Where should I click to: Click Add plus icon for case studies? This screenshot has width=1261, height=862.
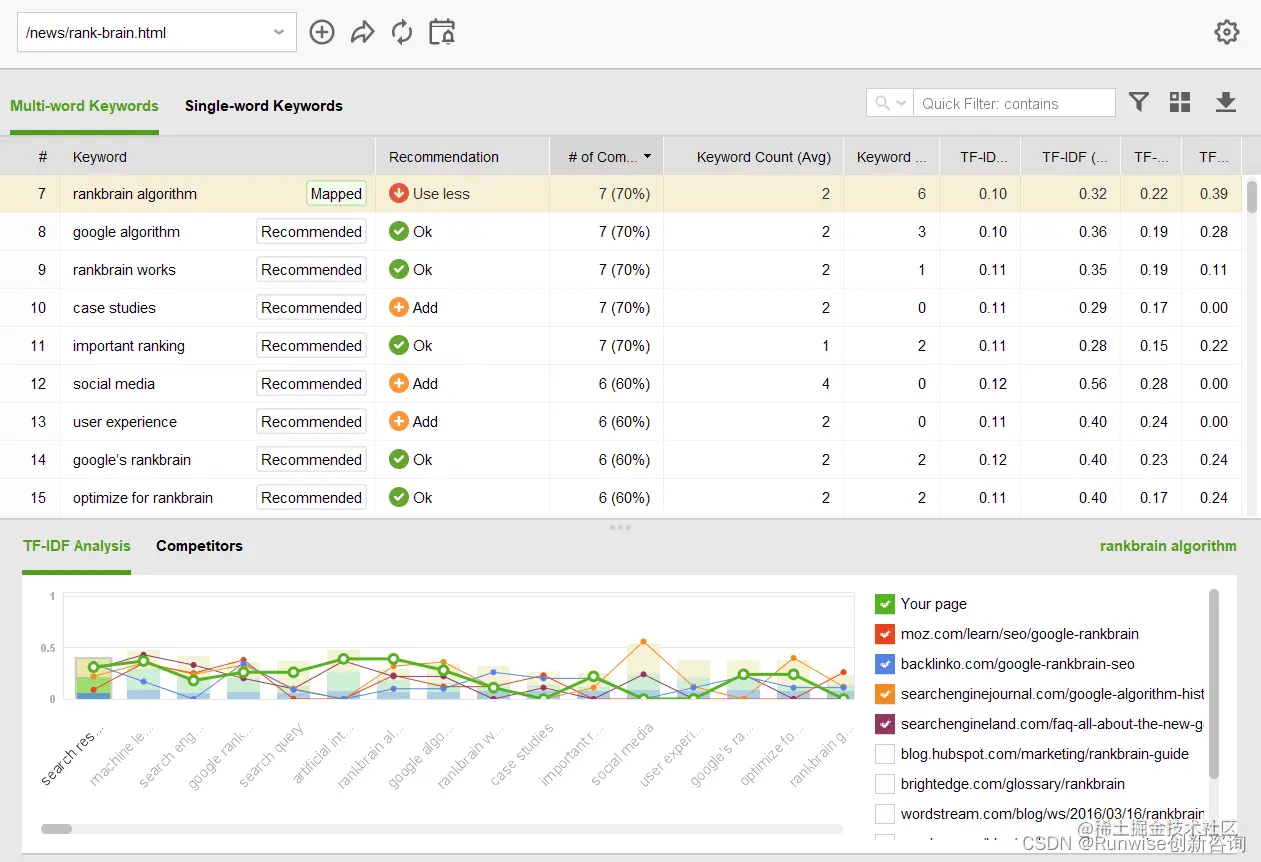tap(399, 308)
